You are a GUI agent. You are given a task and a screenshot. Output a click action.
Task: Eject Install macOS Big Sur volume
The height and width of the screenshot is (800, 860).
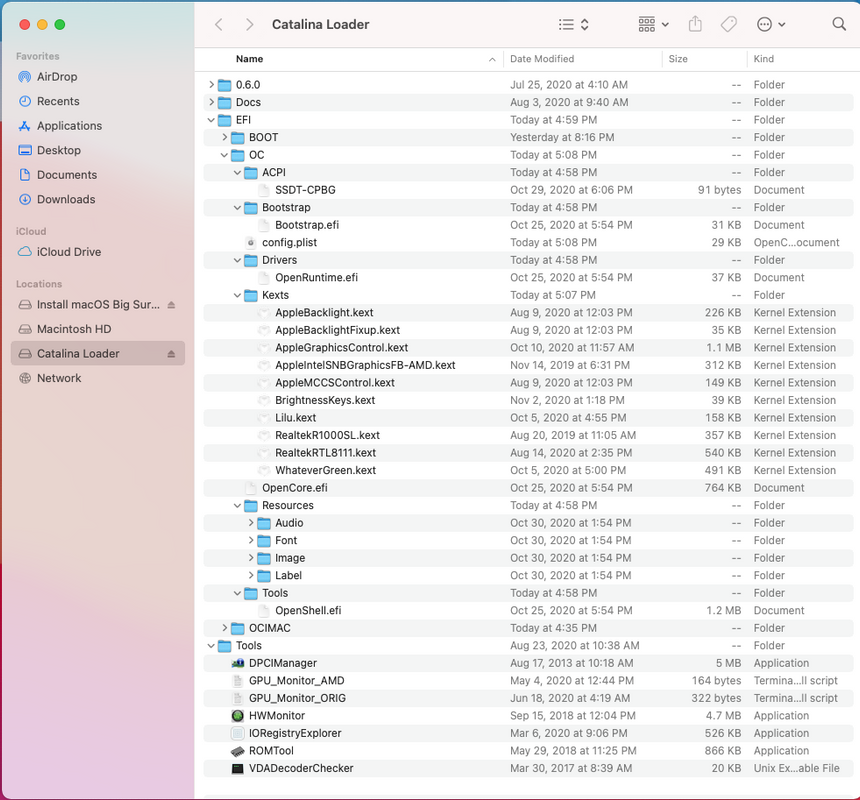click(x=171, y=305)
